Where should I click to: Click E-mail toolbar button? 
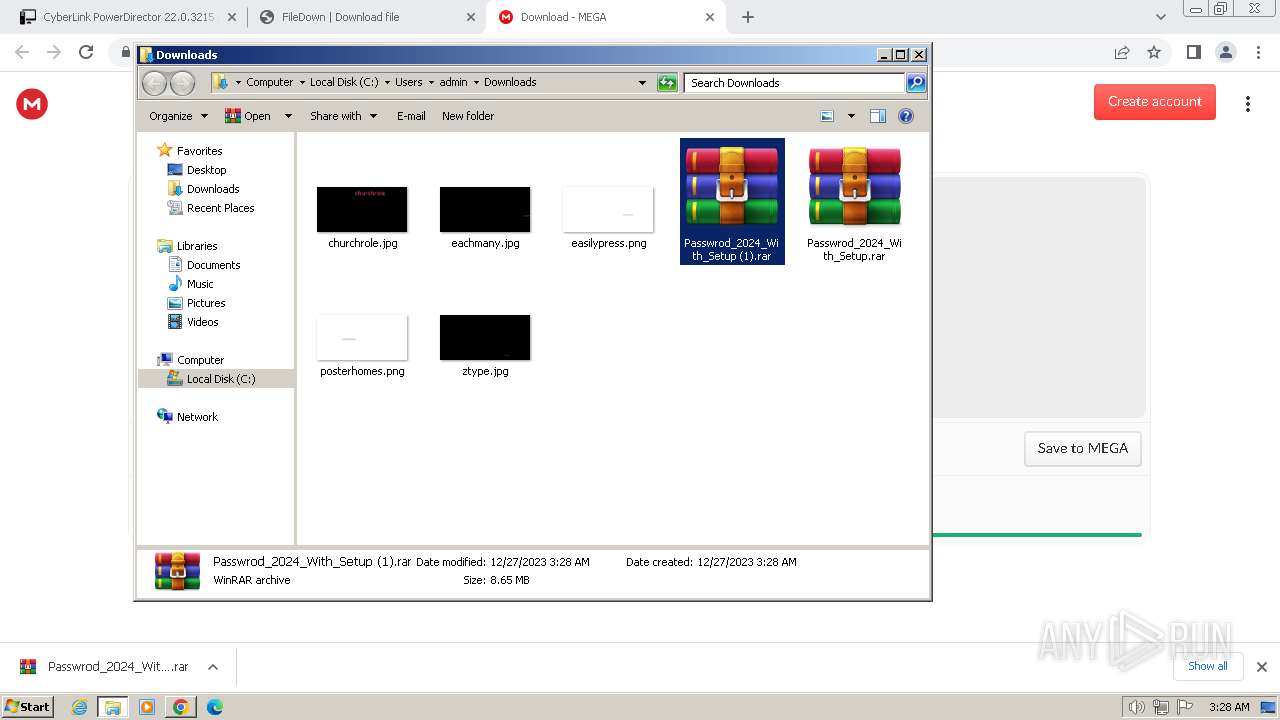pyautogui.click(x=411, y=116)
